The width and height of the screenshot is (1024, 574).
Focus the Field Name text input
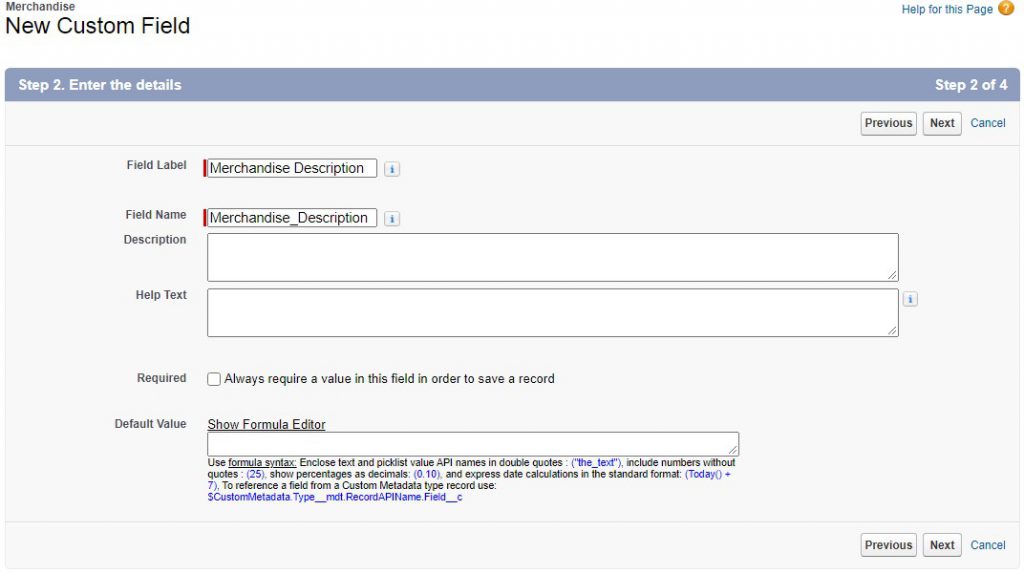(291, 218)
